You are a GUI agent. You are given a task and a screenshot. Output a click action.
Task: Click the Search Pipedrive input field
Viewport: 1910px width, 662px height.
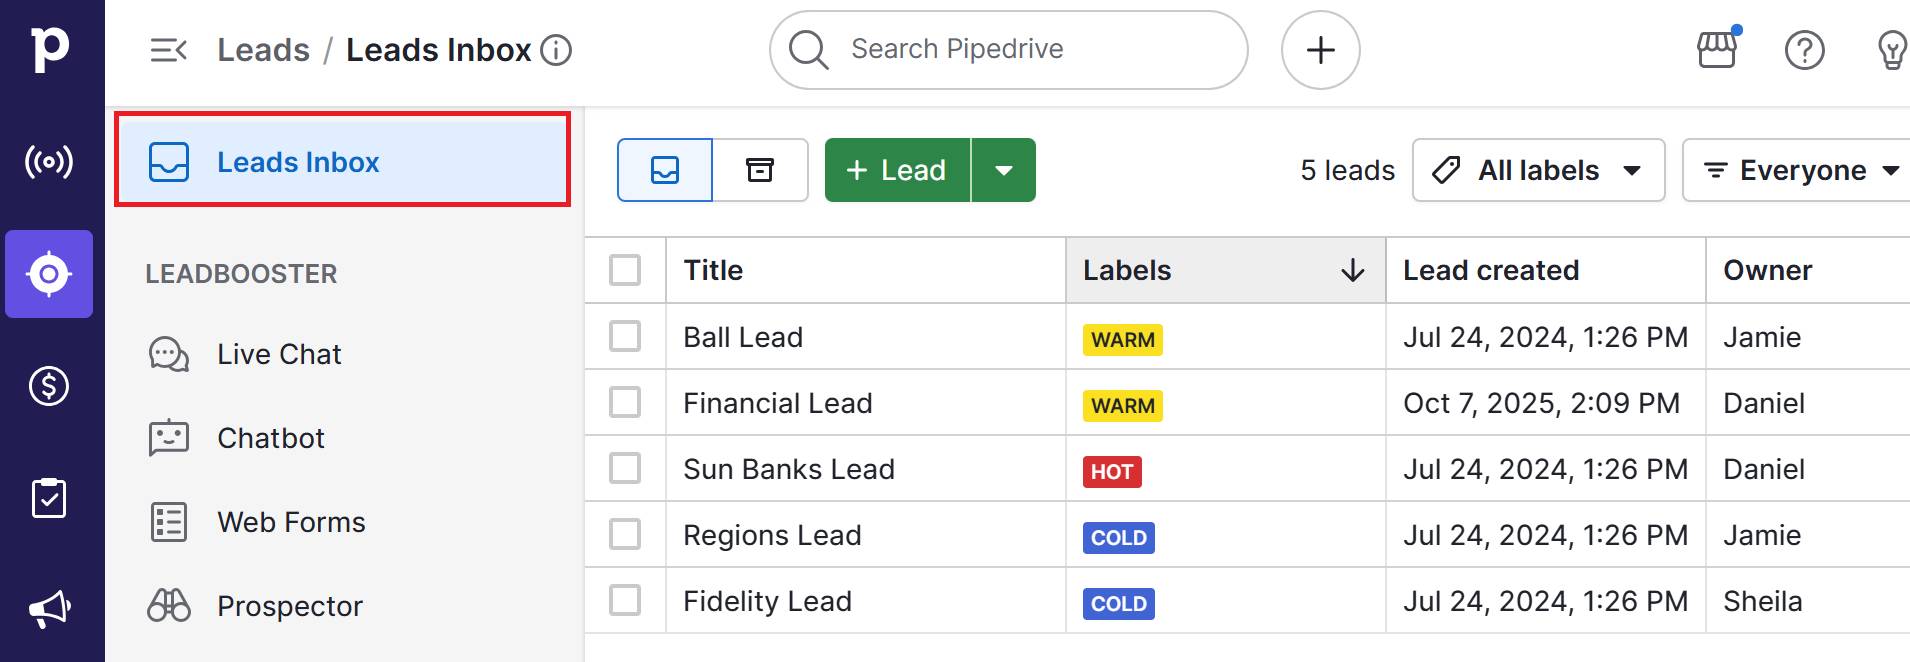click(1008, 50)
